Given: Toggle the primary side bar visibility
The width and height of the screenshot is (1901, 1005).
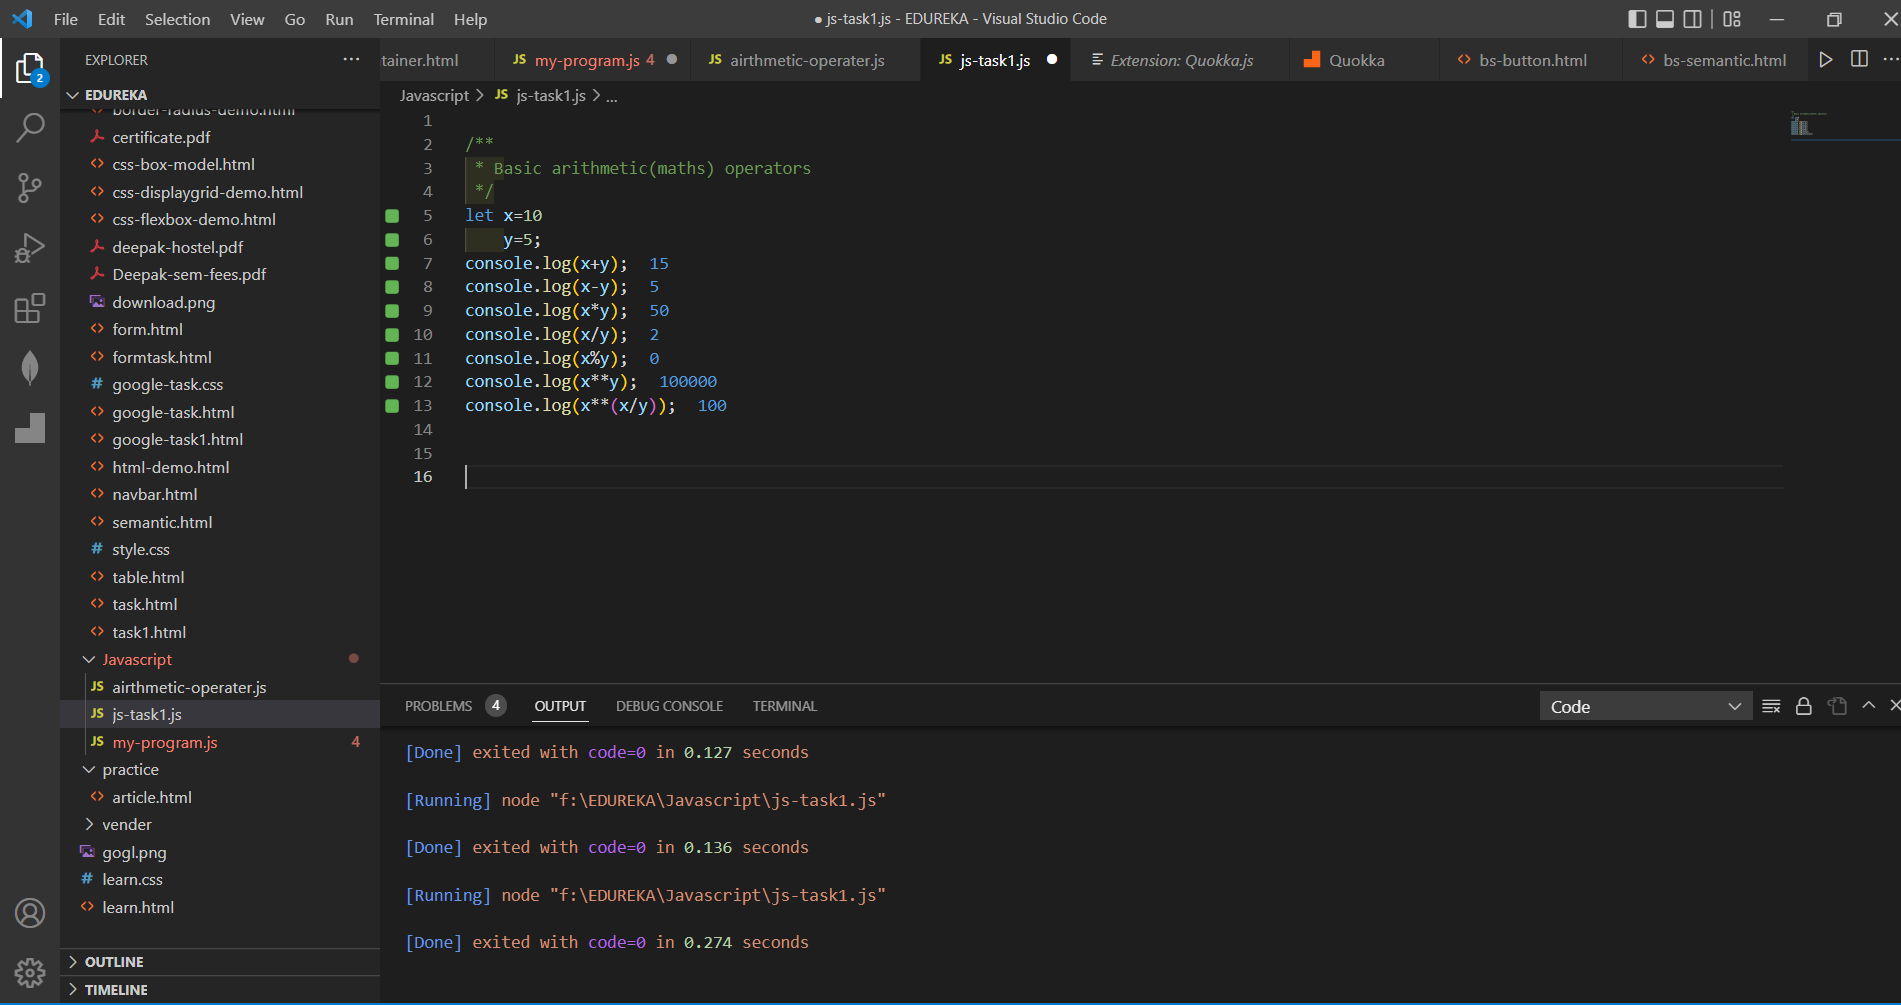Looking at the screenshot, I should tap(1637, 19).
